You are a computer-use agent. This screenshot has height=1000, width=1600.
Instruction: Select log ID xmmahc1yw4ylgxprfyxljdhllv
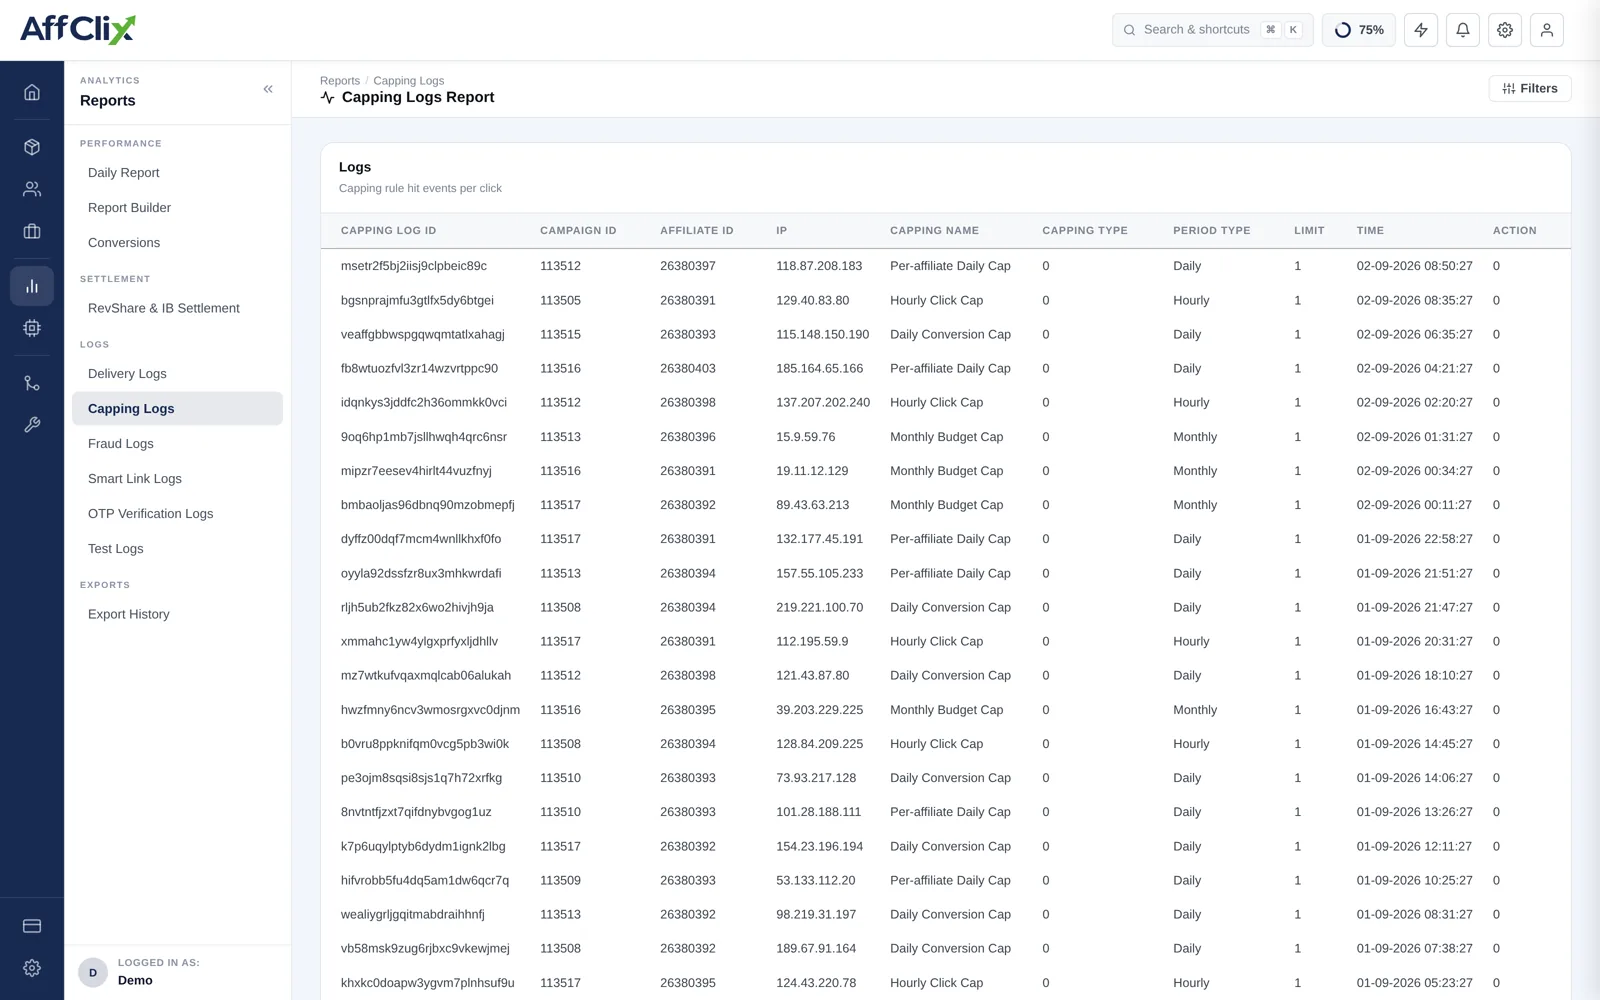[x=419, y=641]
